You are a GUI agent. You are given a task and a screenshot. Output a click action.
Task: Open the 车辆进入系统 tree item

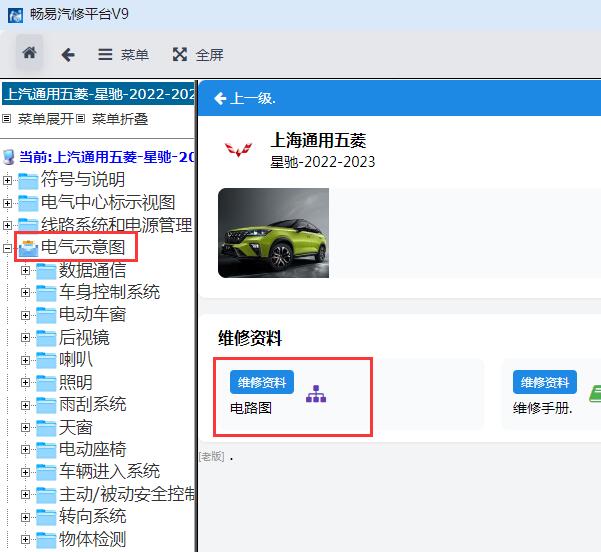point(110,472)
